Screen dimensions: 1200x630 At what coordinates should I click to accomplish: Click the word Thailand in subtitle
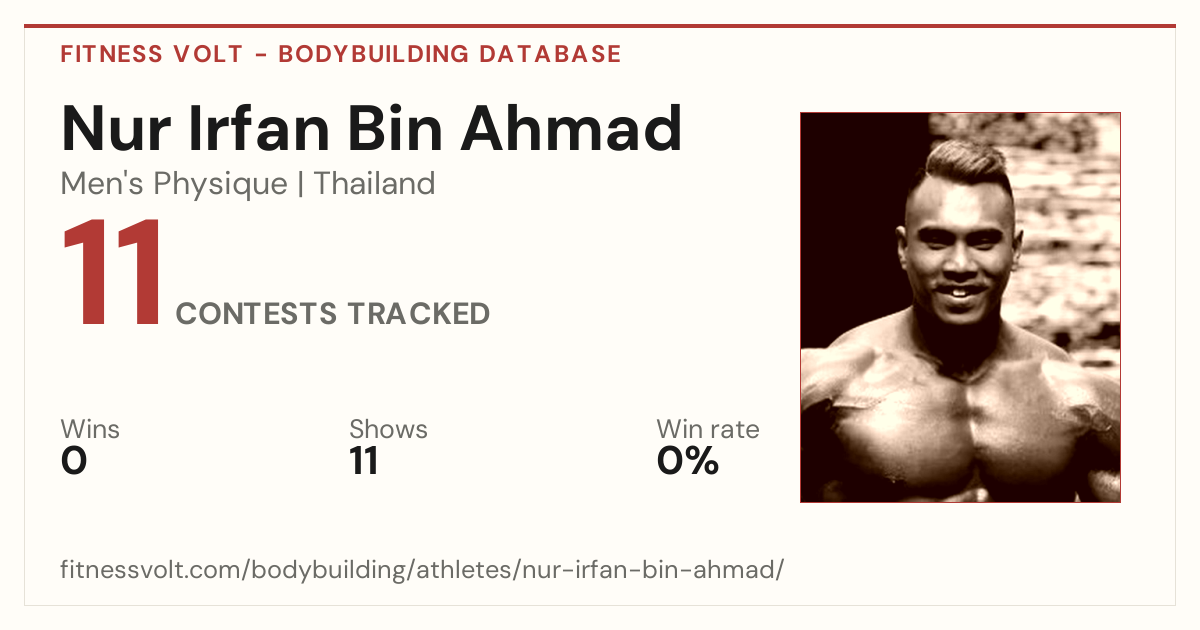pyautogui.click(x=375, y=184)
